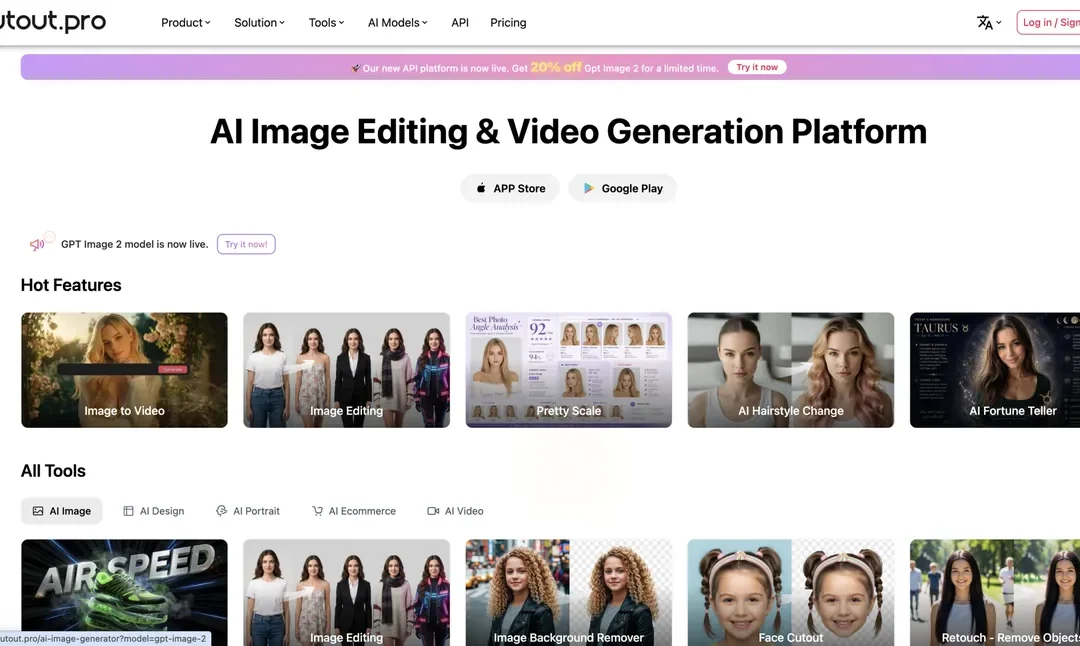Open the Product dropdown menu
This screenshot has height=646, width=1080.
[185, 23]
